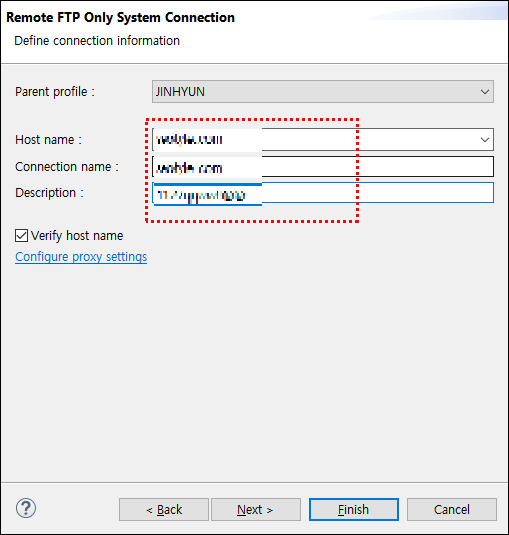Open the Host name dropdown arrow

[x=485, y=140]
